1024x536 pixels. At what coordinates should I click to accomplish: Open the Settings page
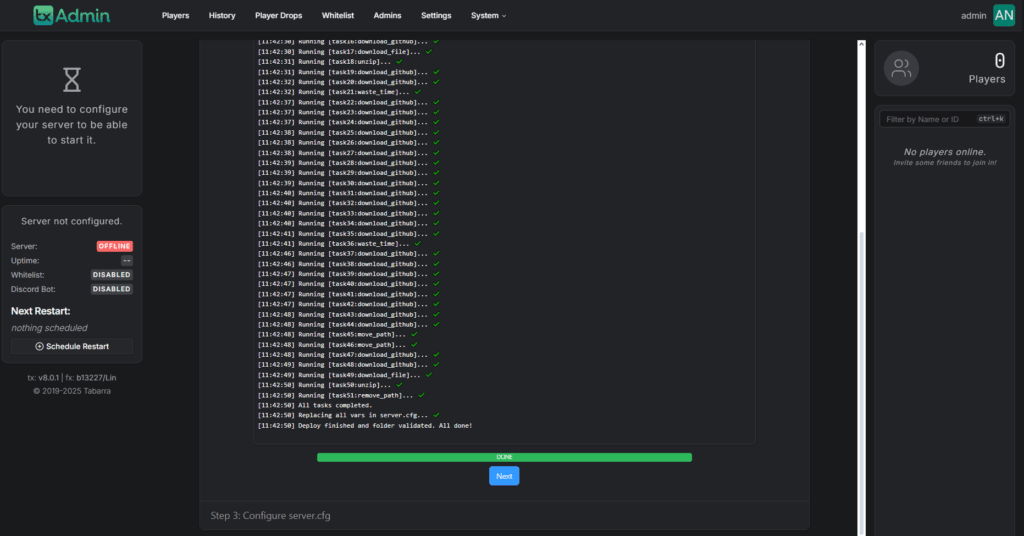[435, 16]
